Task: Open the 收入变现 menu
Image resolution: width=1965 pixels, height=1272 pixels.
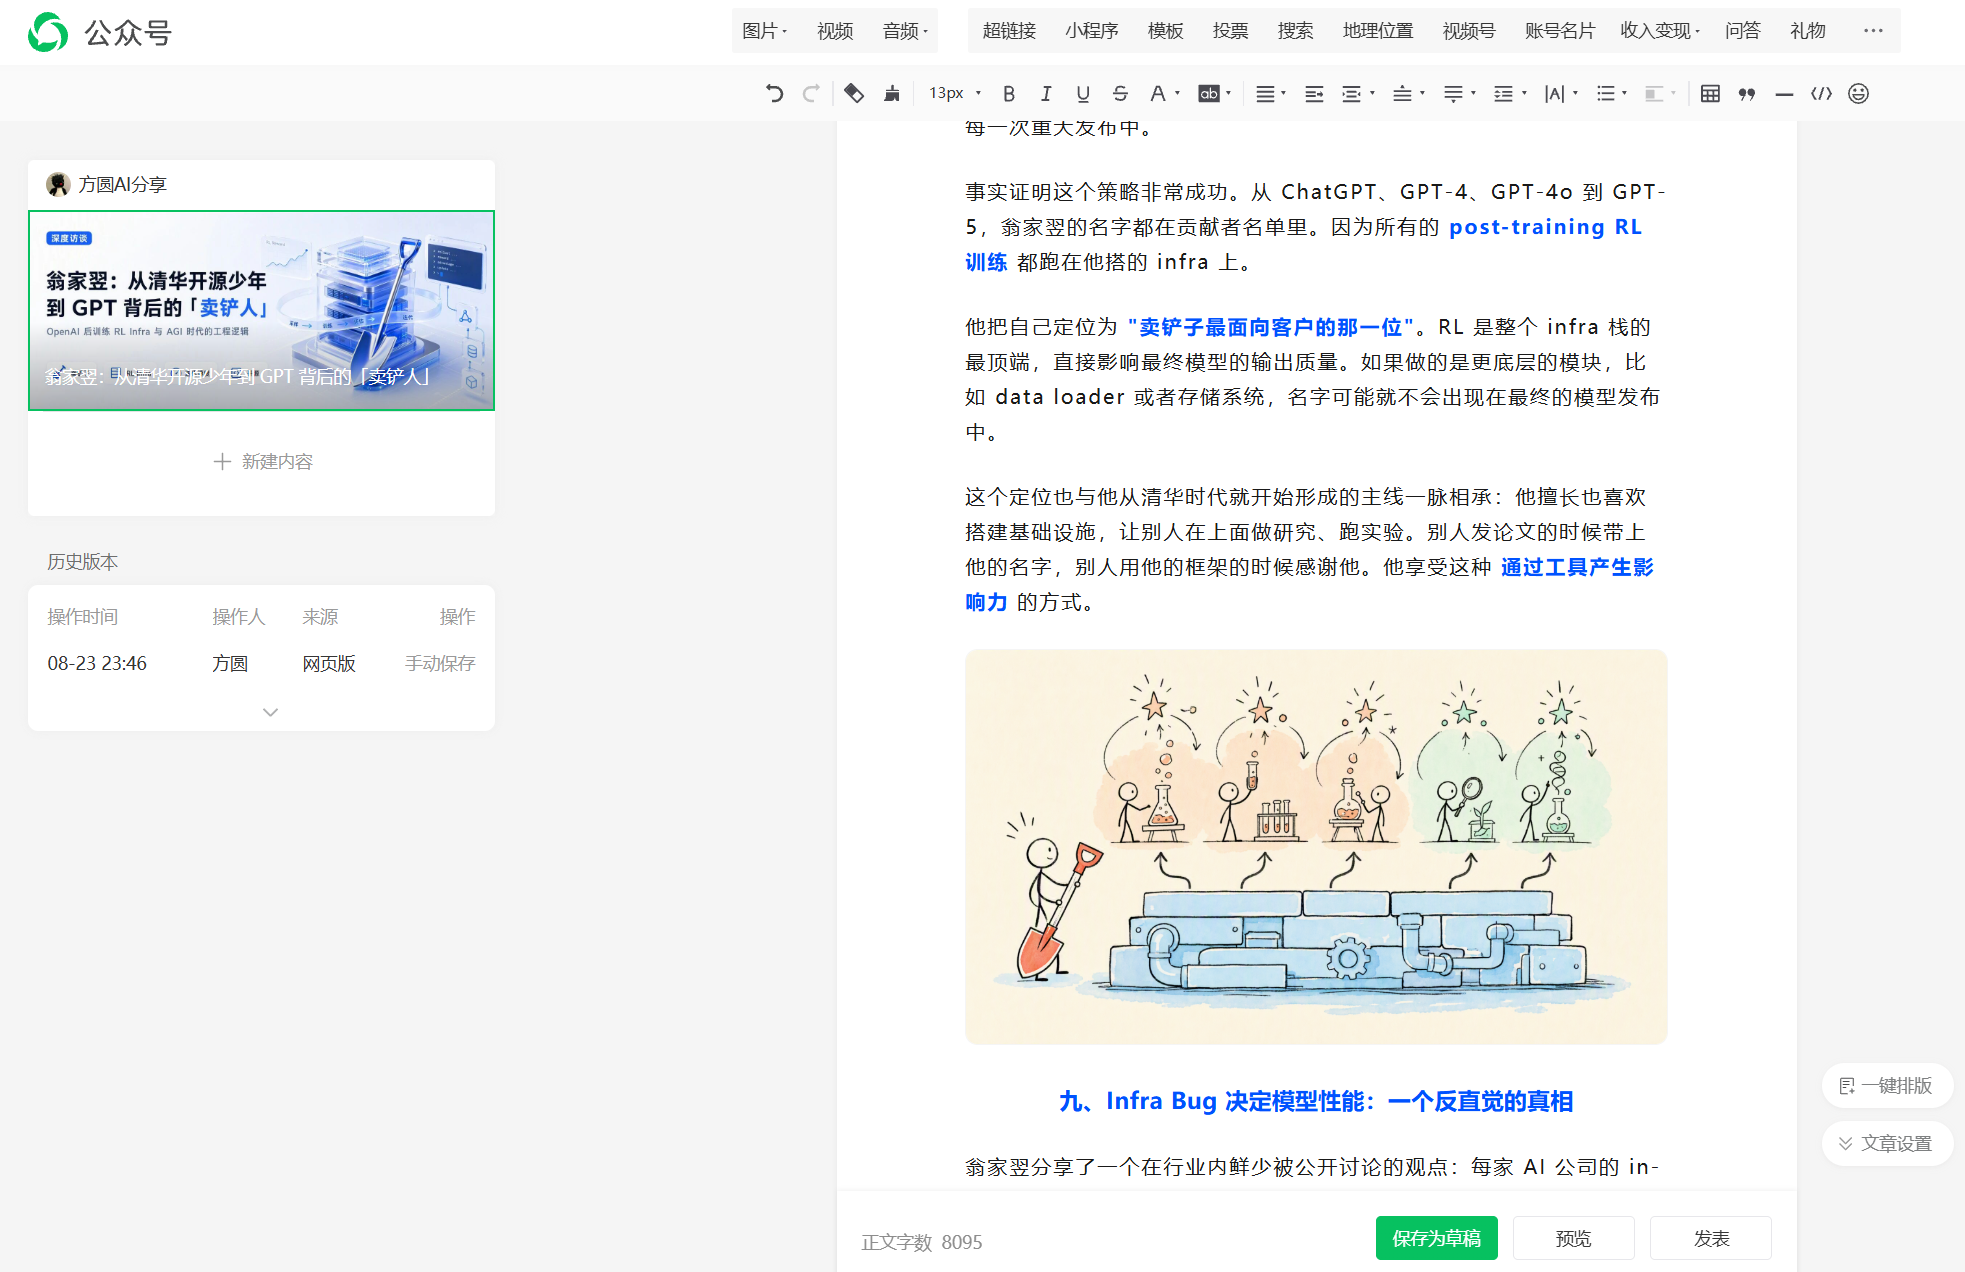Action: 1660,31
